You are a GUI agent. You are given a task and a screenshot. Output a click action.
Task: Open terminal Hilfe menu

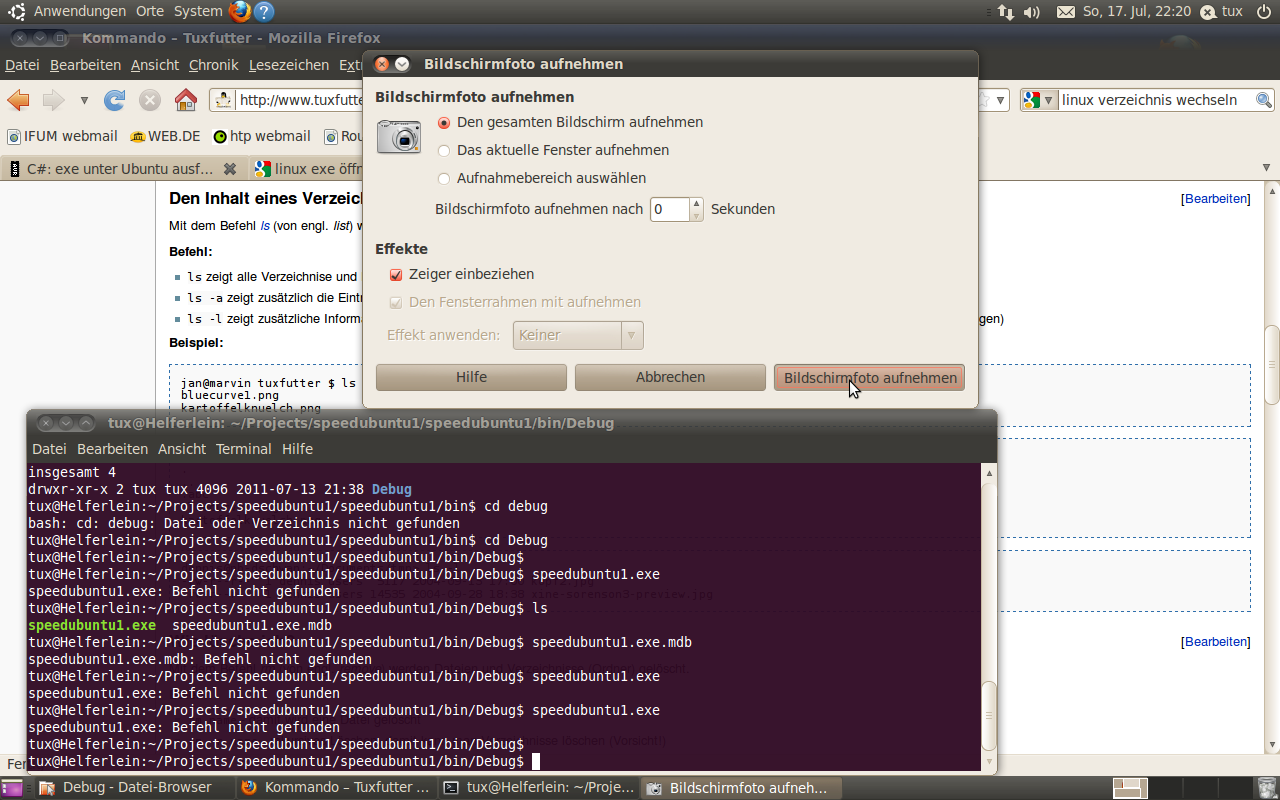[297, 449]
